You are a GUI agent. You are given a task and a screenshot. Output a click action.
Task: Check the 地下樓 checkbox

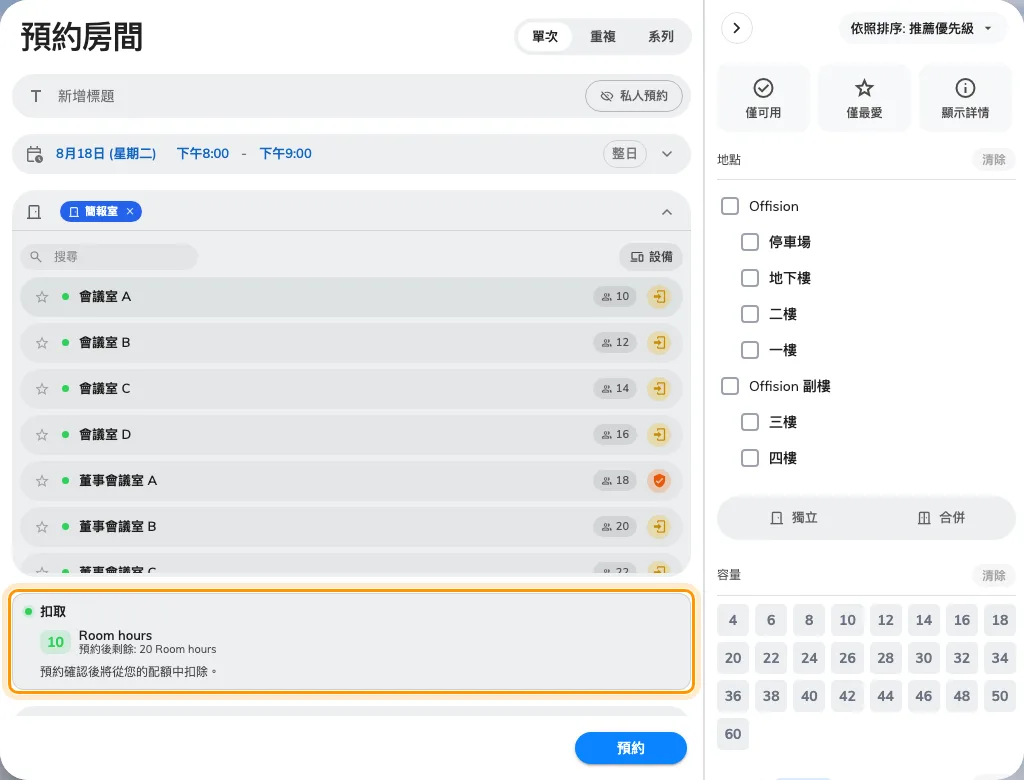pyautogui.click(x=750, y=278)
